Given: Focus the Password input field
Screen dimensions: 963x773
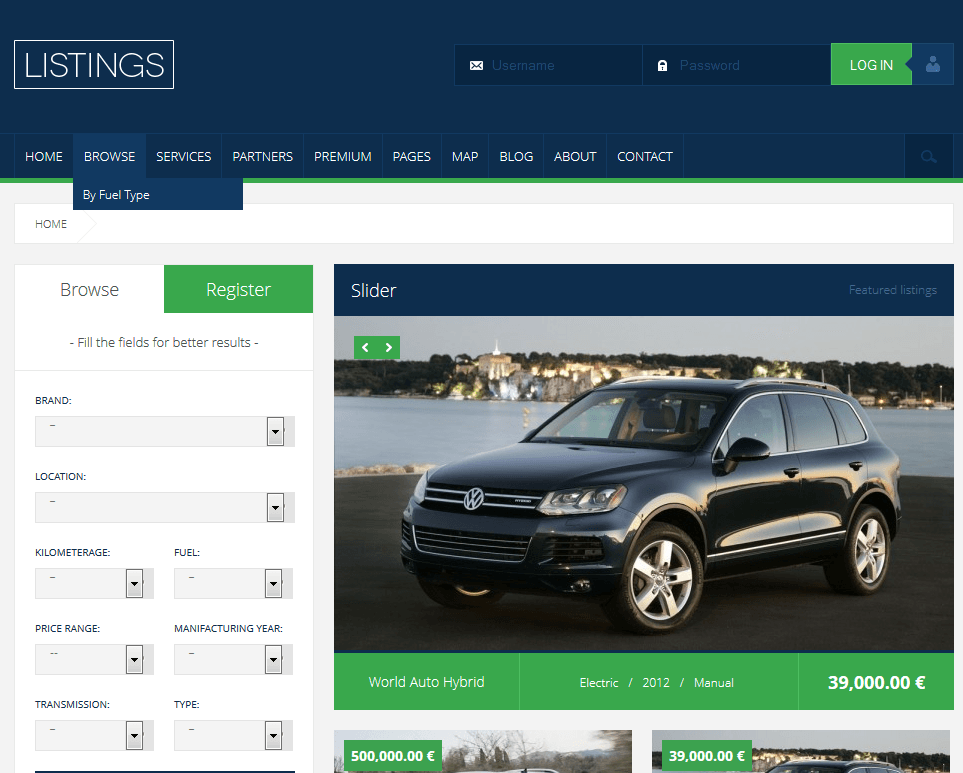Looking at the screenshot, I should coord(736,64).
